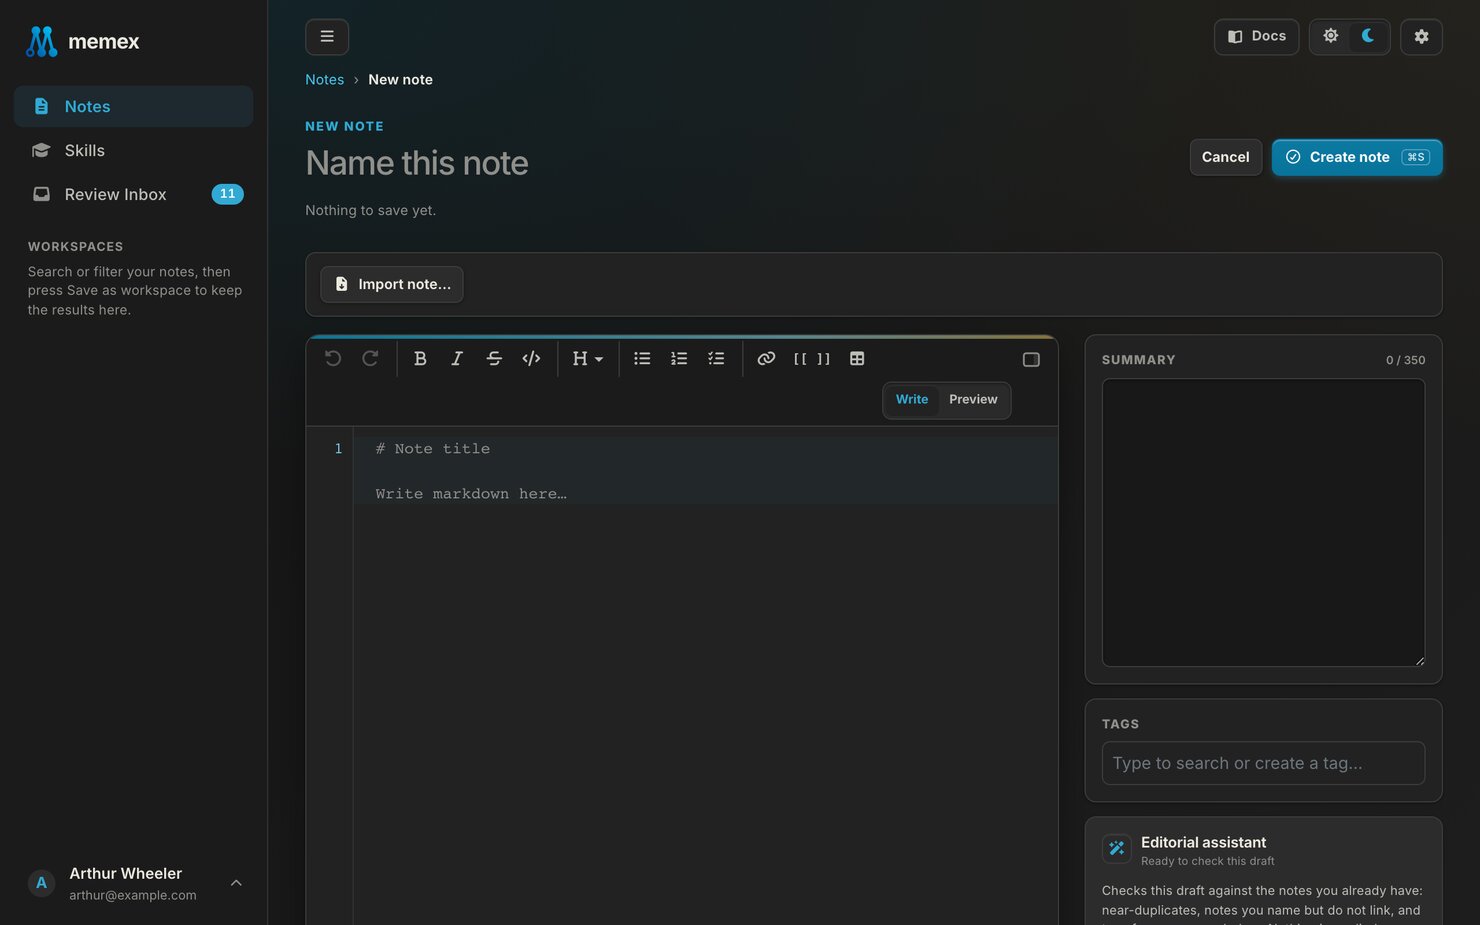Expand the Arthur Wheeler account menu
This screenshot has height=925, width=1480.
pyautogui.click(x=134, y=883)
